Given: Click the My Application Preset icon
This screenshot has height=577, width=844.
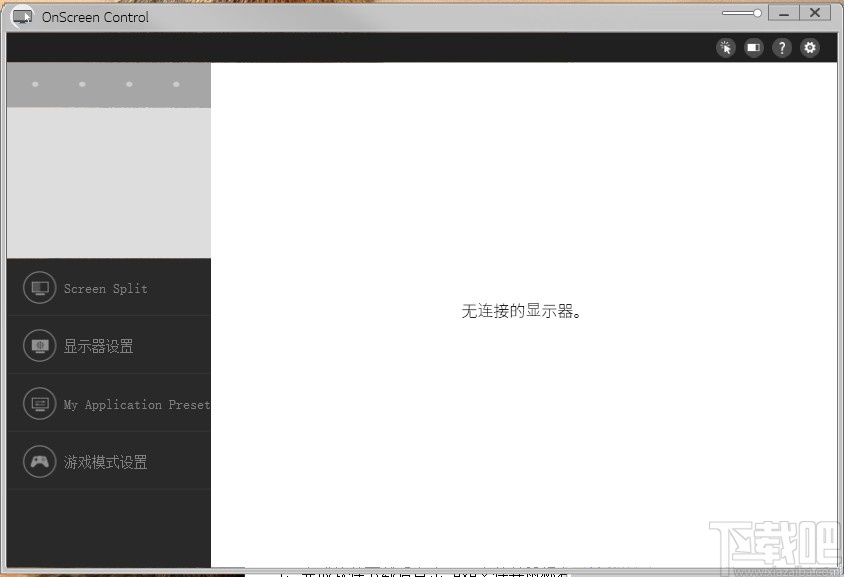Looking at the screenshot, I should point(39,403).
